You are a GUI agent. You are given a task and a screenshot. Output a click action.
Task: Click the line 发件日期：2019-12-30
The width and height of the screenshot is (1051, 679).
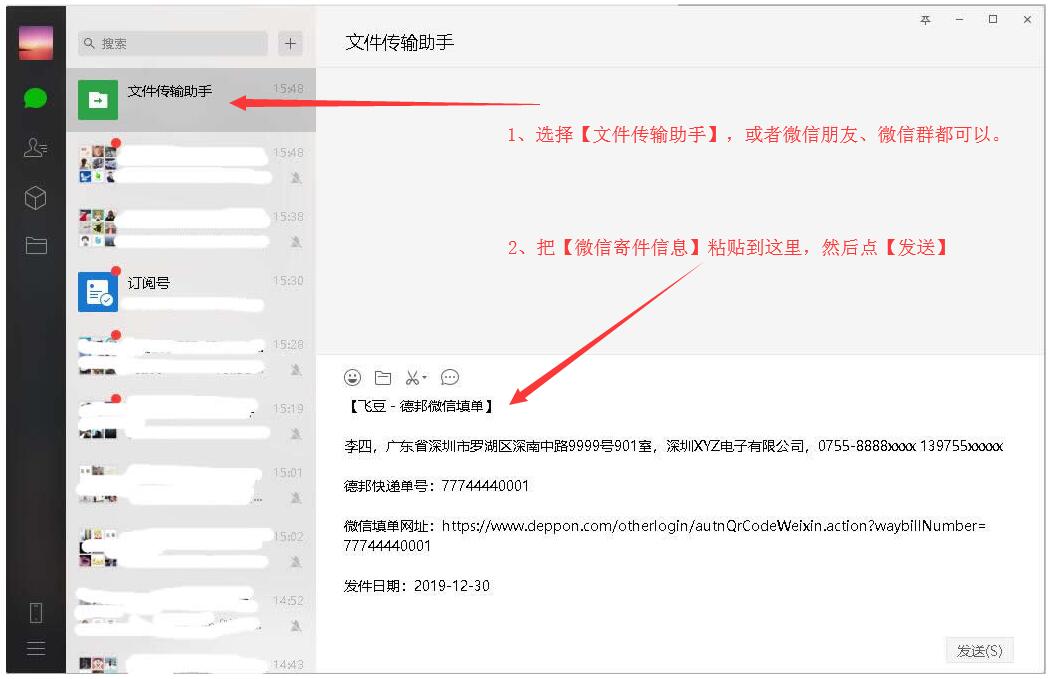point(417,586)
